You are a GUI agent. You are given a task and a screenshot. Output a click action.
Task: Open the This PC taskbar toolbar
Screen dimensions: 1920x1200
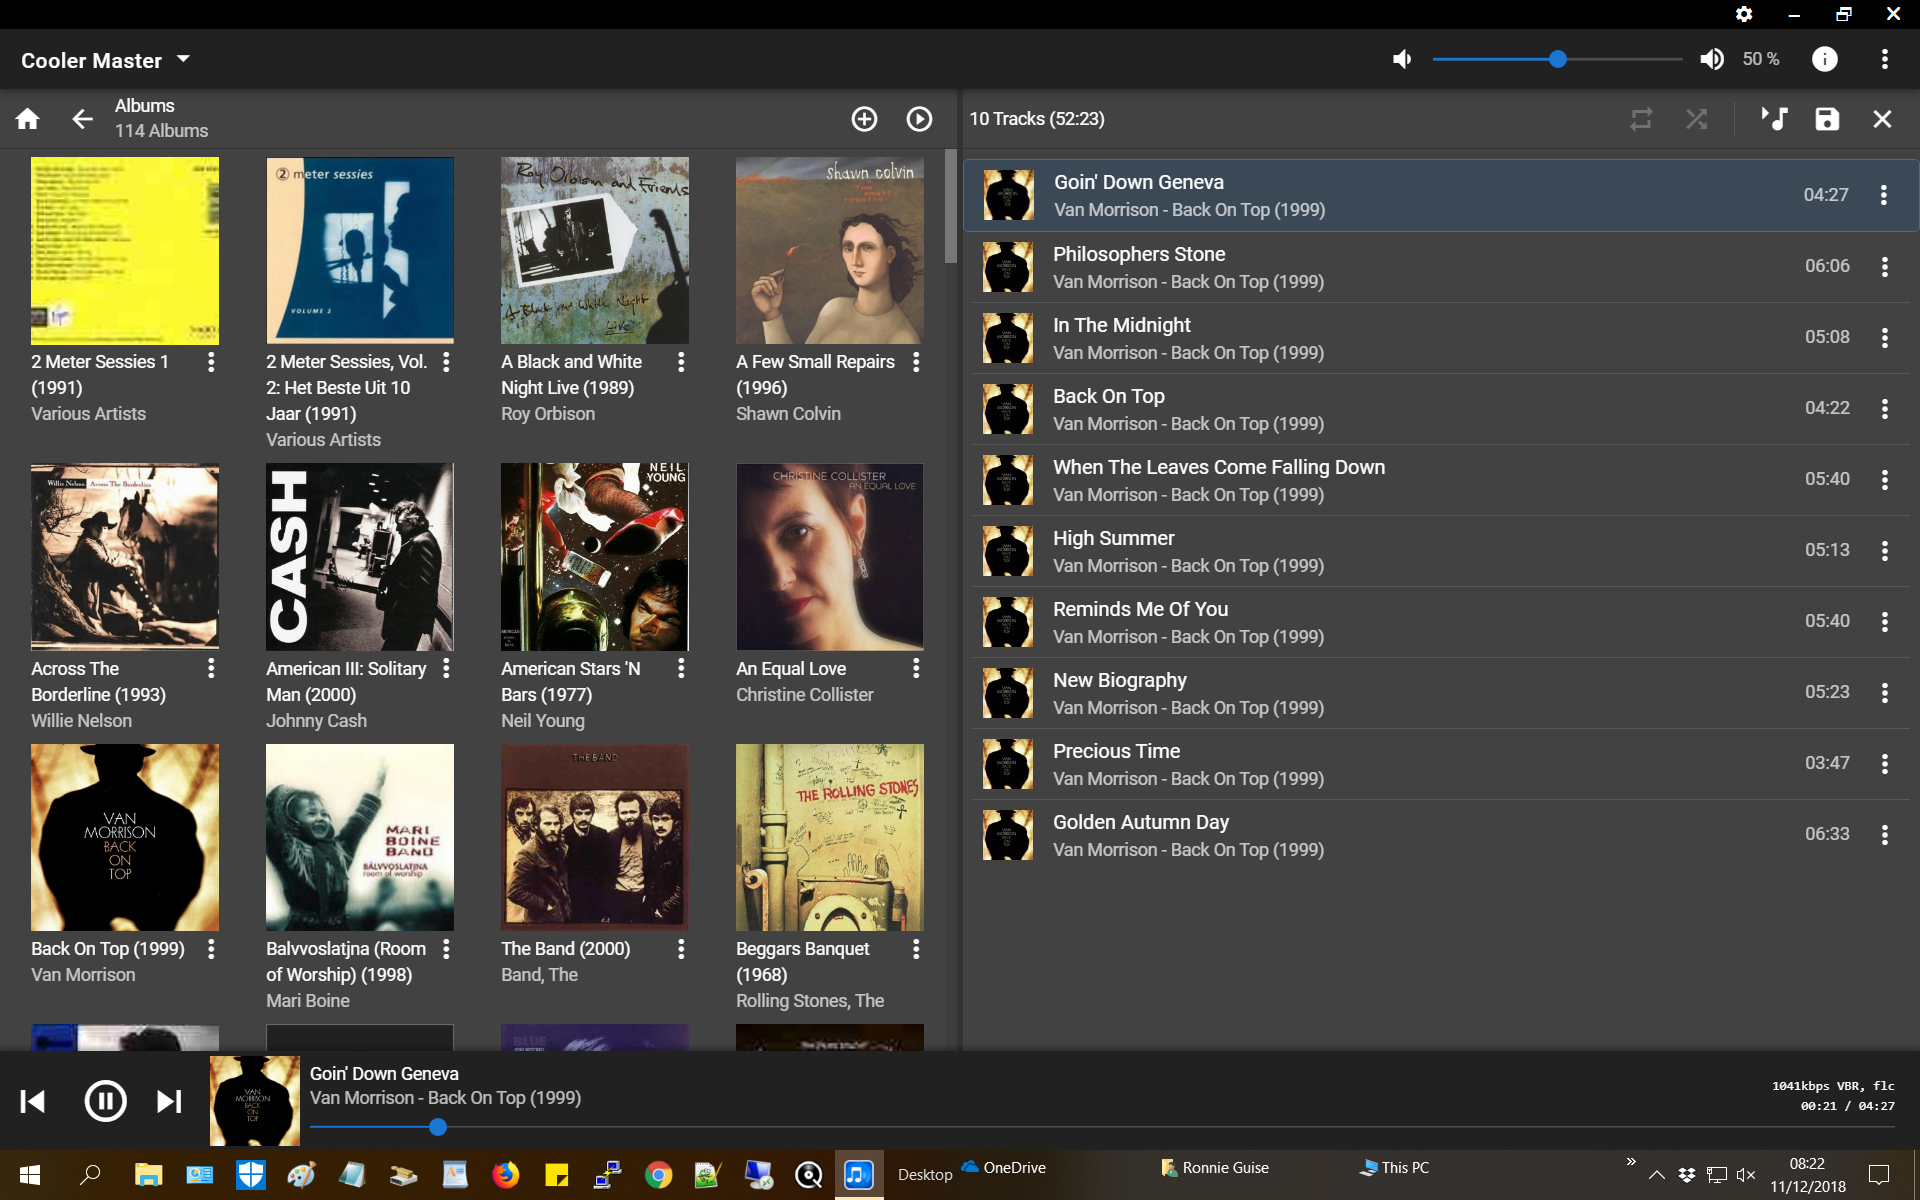coord(1395,1167)
